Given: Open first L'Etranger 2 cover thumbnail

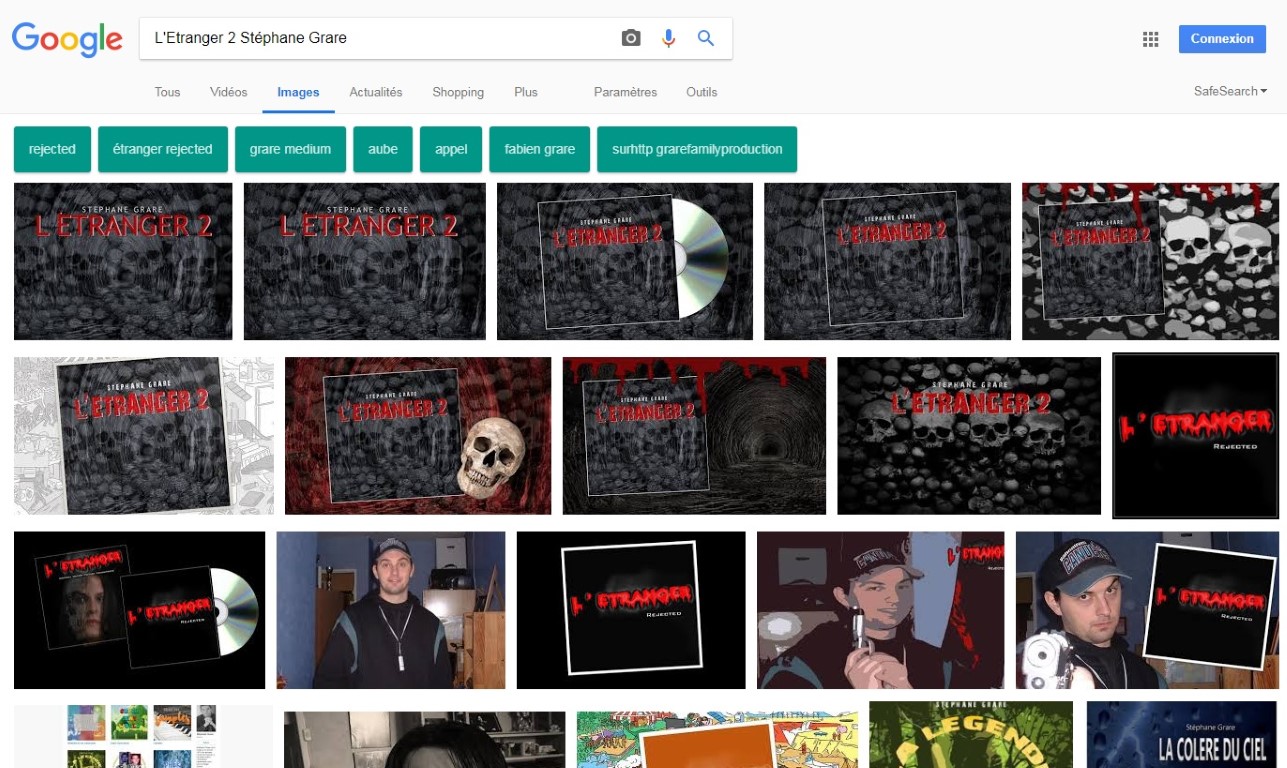Looking at the screenshot, I should [123, 261].
